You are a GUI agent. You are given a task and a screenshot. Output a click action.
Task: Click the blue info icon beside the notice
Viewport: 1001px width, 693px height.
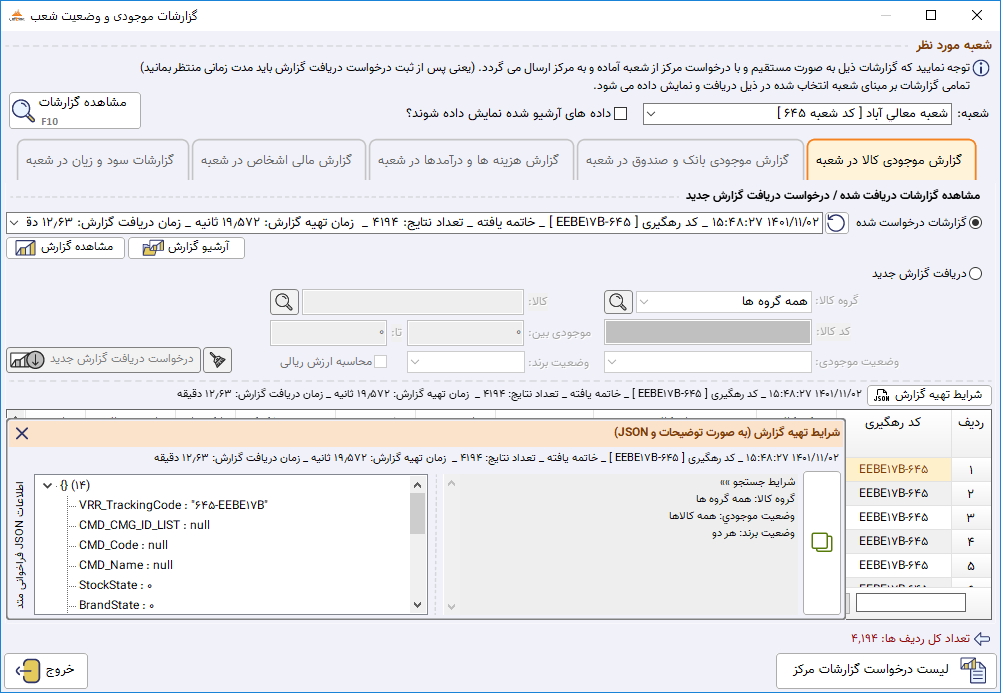[x=981, y=68]
